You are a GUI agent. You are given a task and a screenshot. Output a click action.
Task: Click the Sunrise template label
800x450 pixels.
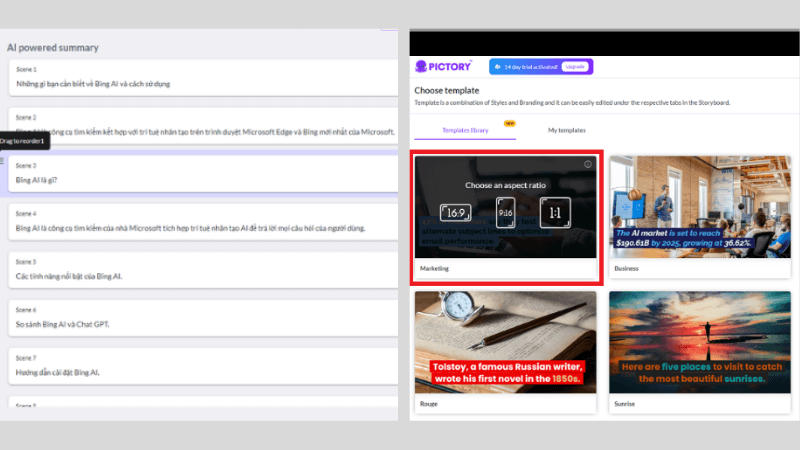pyautogui.click(x=624, y=404)
